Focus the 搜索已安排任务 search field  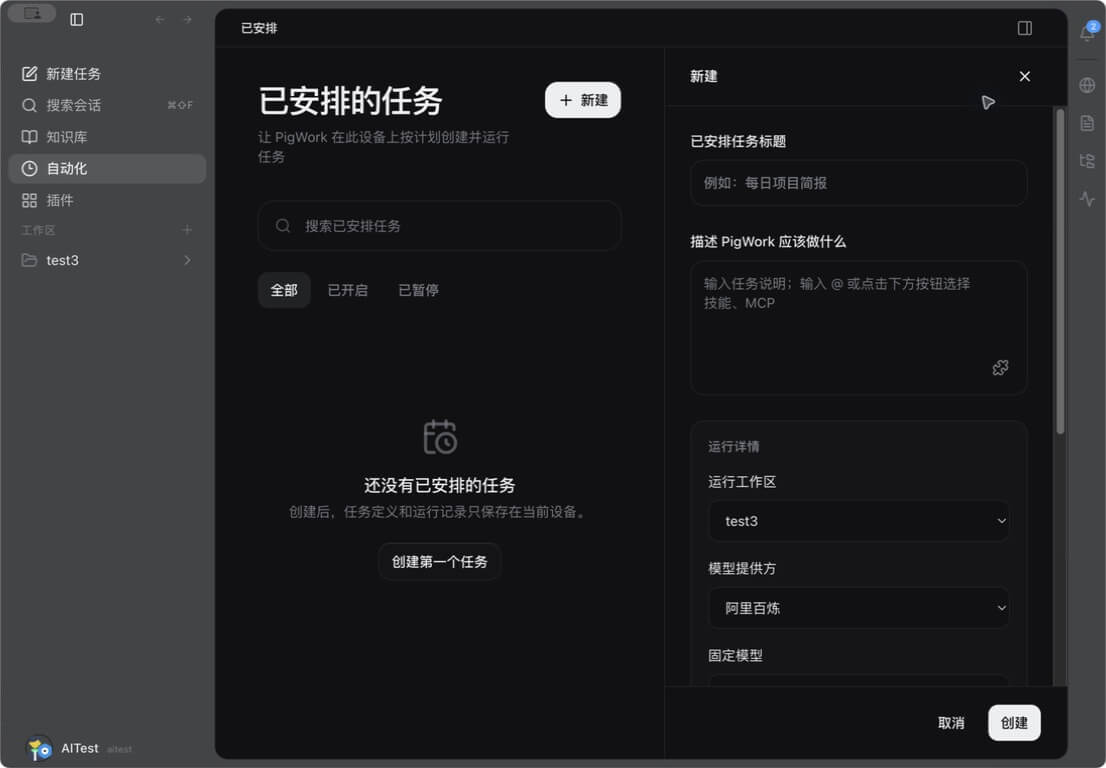pos(439,226)
